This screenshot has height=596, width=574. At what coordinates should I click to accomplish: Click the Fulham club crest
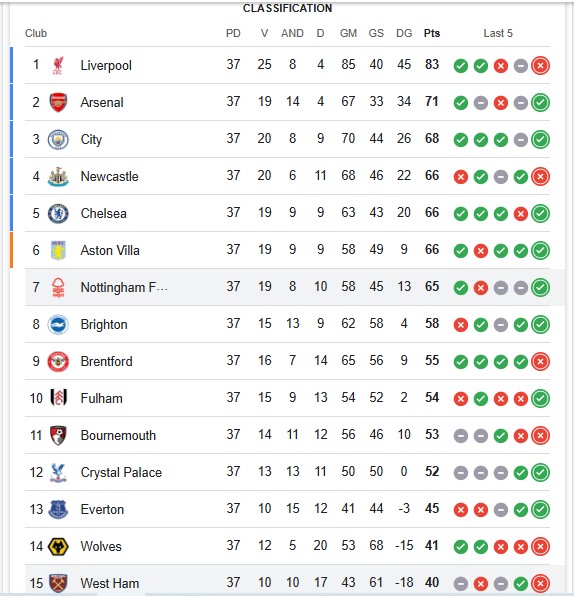[x=58, y=398]
